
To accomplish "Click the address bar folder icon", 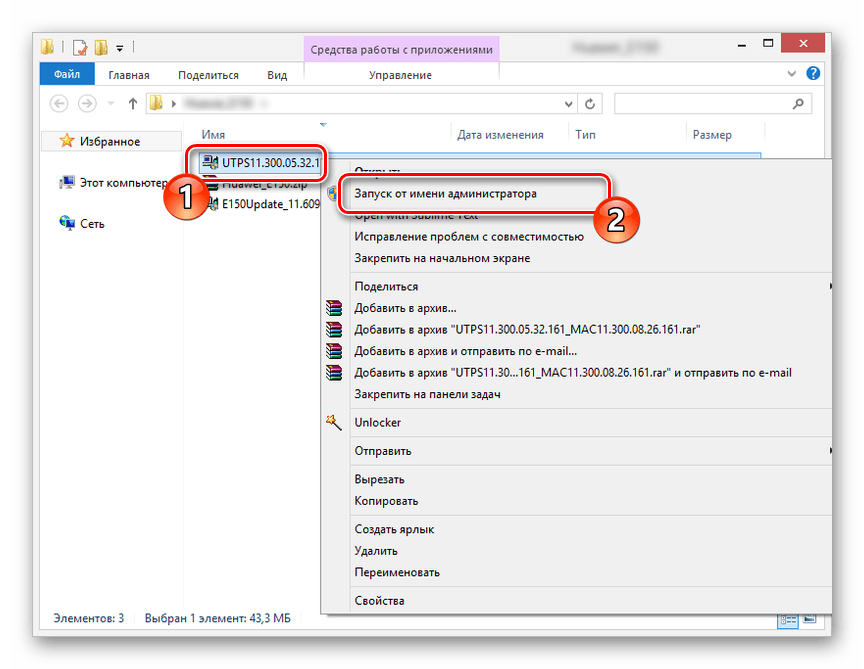I will [156, 103].
